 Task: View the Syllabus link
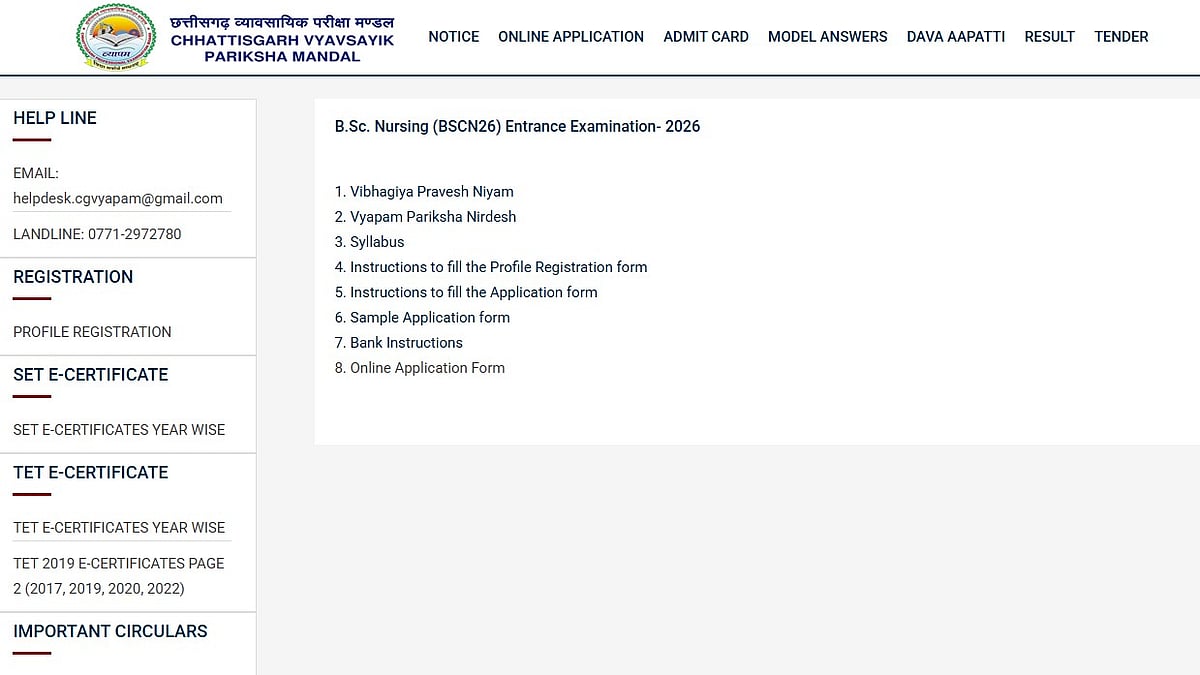(x=377, y=242)
